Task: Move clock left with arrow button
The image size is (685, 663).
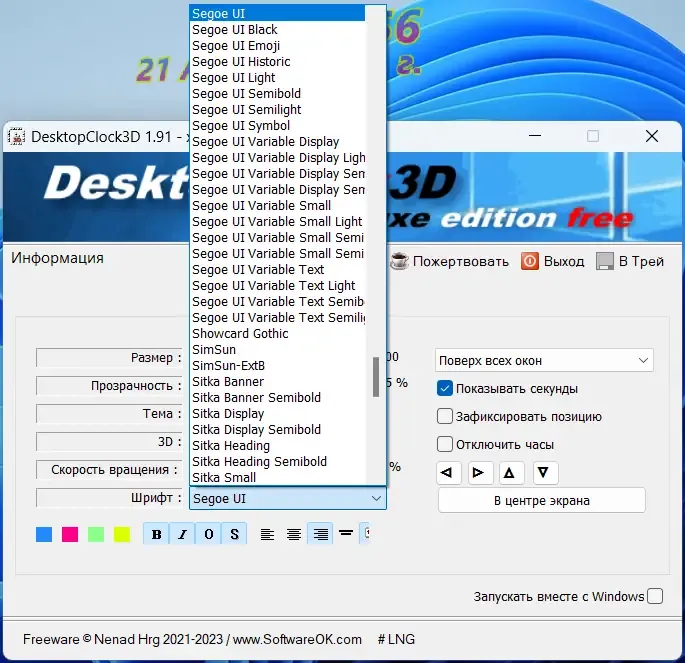Action: 449,473
